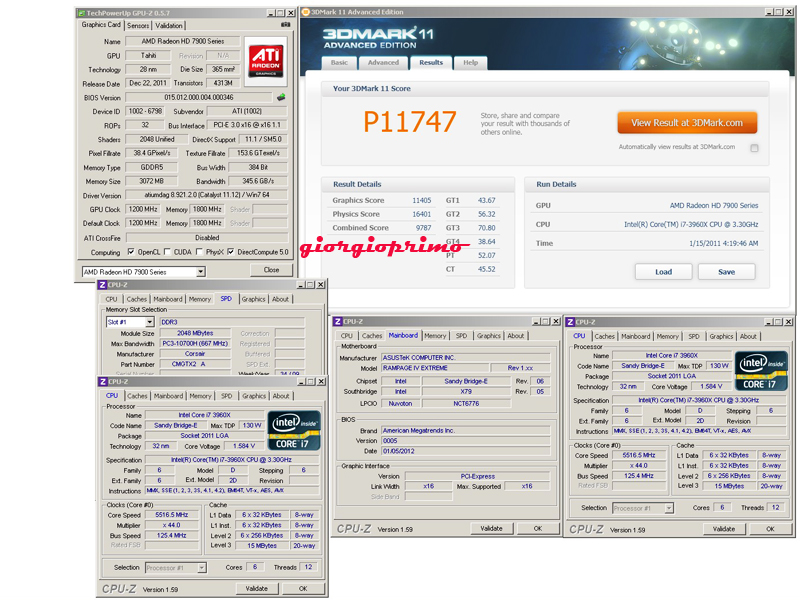This screenshot has height=600, width=800.
Task: Open the Slot #1 memory slot dropdown
Action: (x=149, y=322)
